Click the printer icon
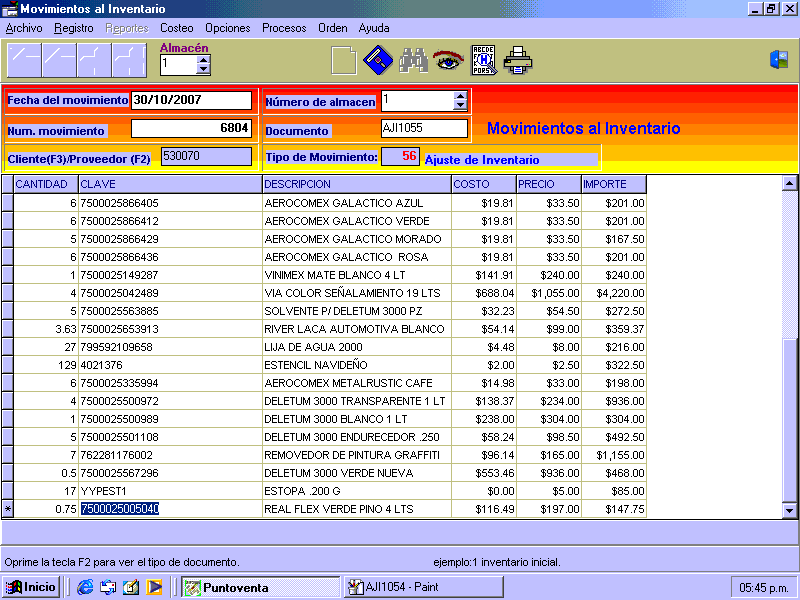800x600 pixels. pos(518,61)
